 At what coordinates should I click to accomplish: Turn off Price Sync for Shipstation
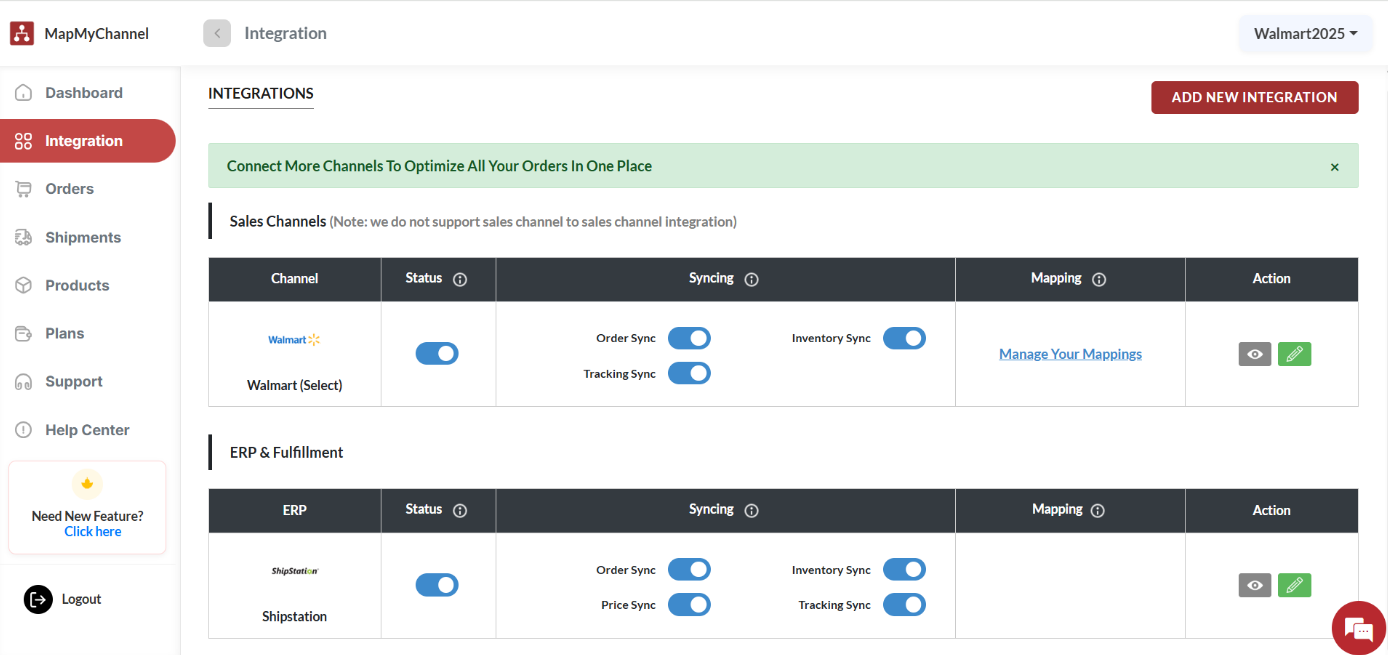[x=689, y=604]
